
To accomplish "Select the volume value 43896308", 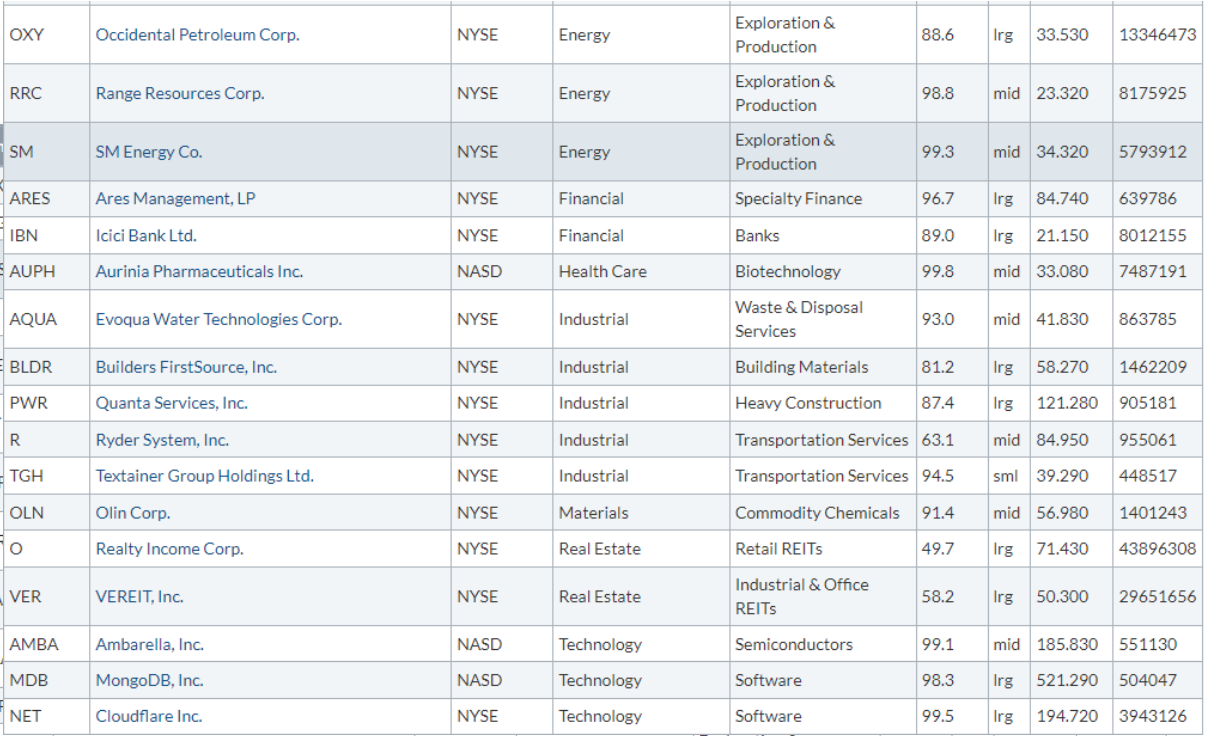I will [x=1157, y=549].
